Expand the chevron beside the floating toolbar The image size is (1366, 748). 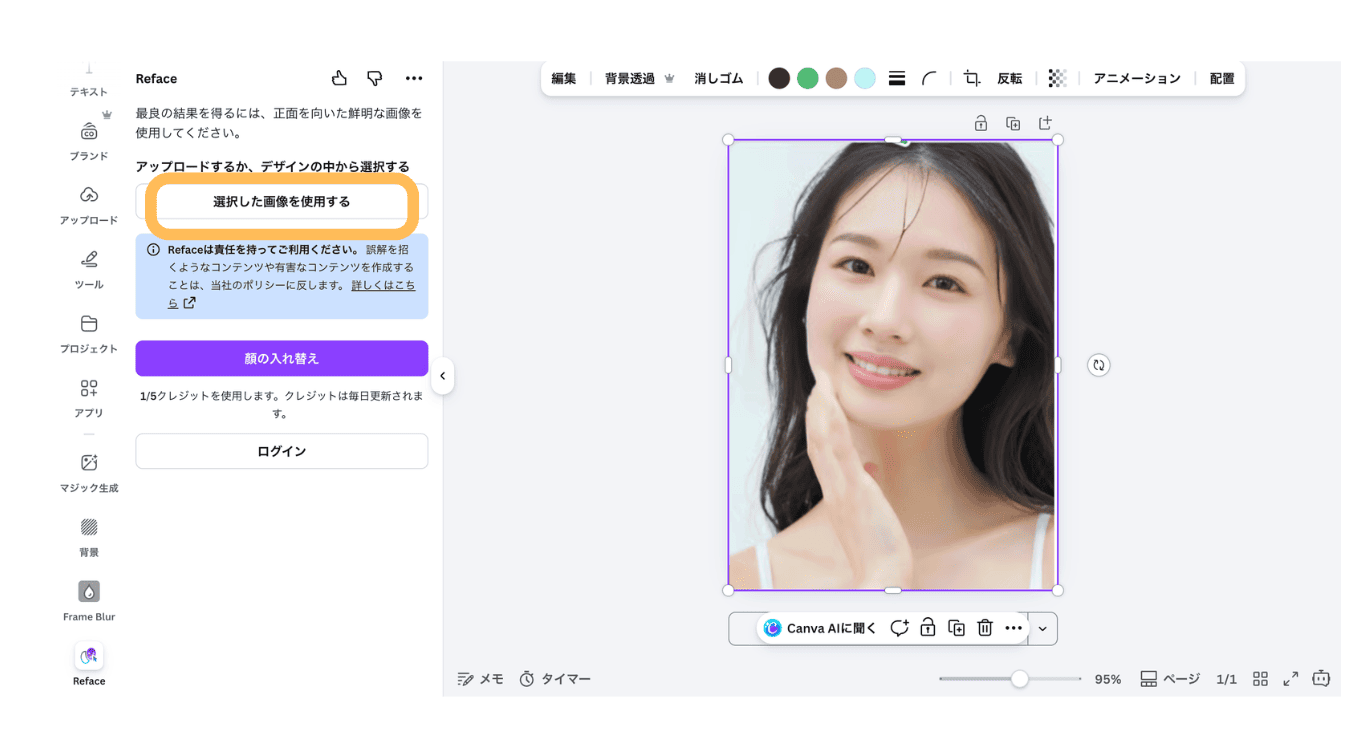[1042, 629]
